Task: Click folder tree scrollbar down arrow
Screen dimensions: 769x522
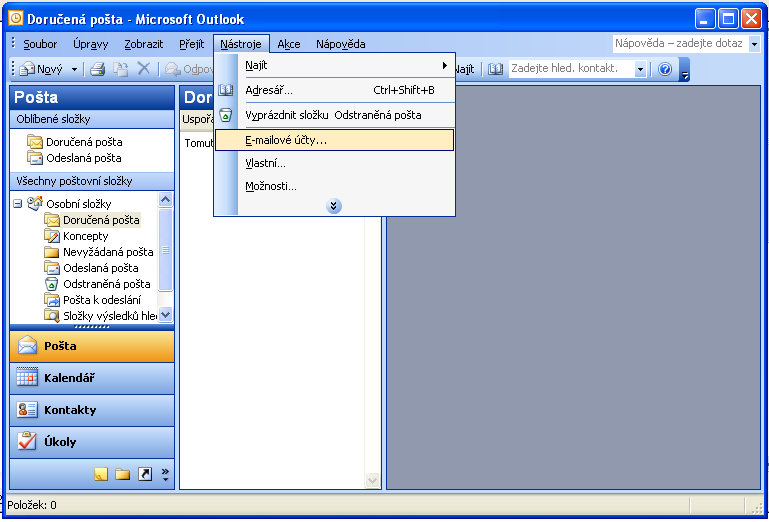Action: click(x=166, y=315)
